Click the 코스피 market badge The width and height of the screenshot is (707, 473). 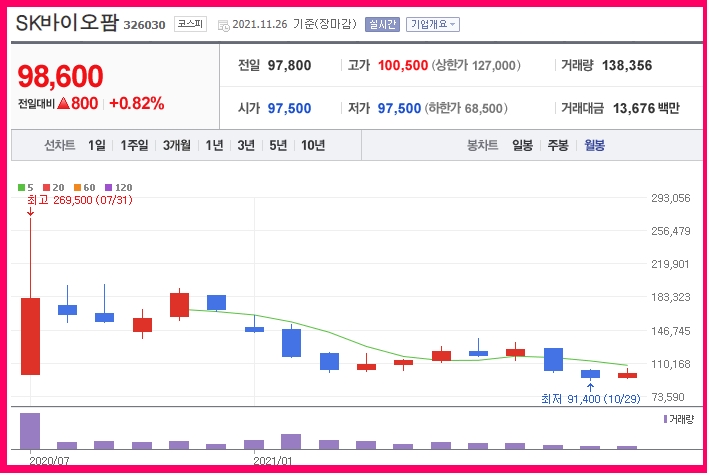190,24
